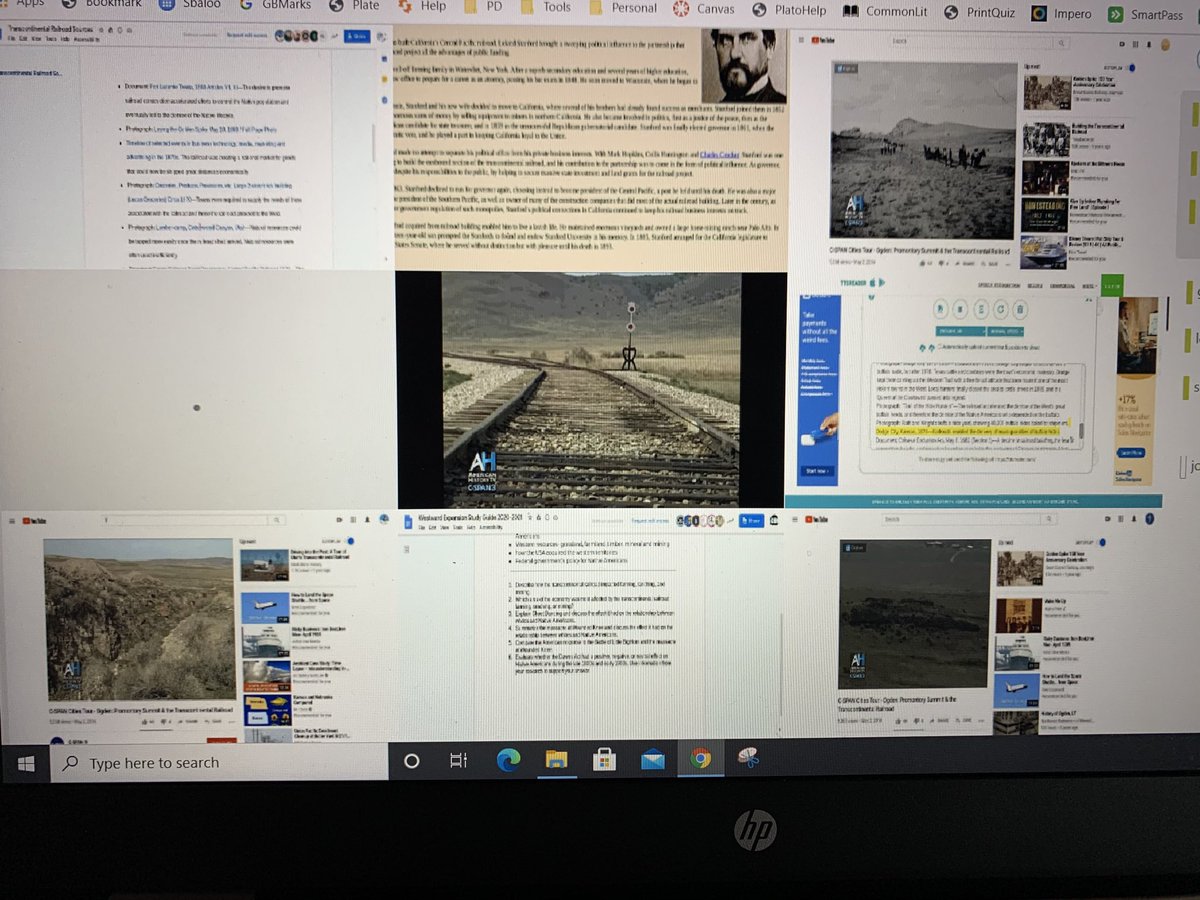
Task: Toggle Autoplay in the bottom-left YouTube window
Action: (x=351, y=541)
